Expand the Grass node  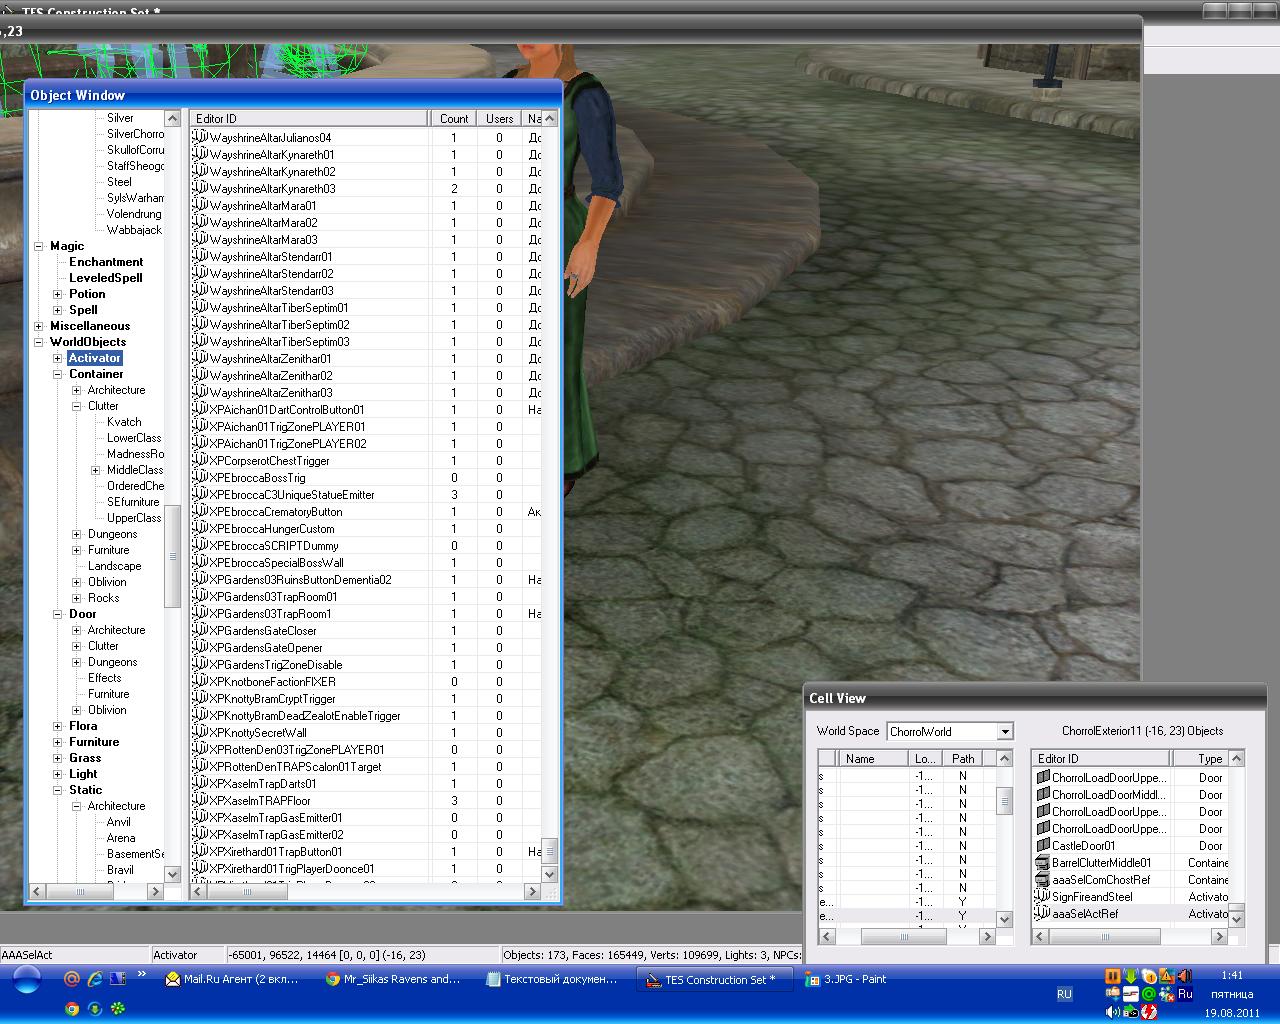(x=58, y=758)
